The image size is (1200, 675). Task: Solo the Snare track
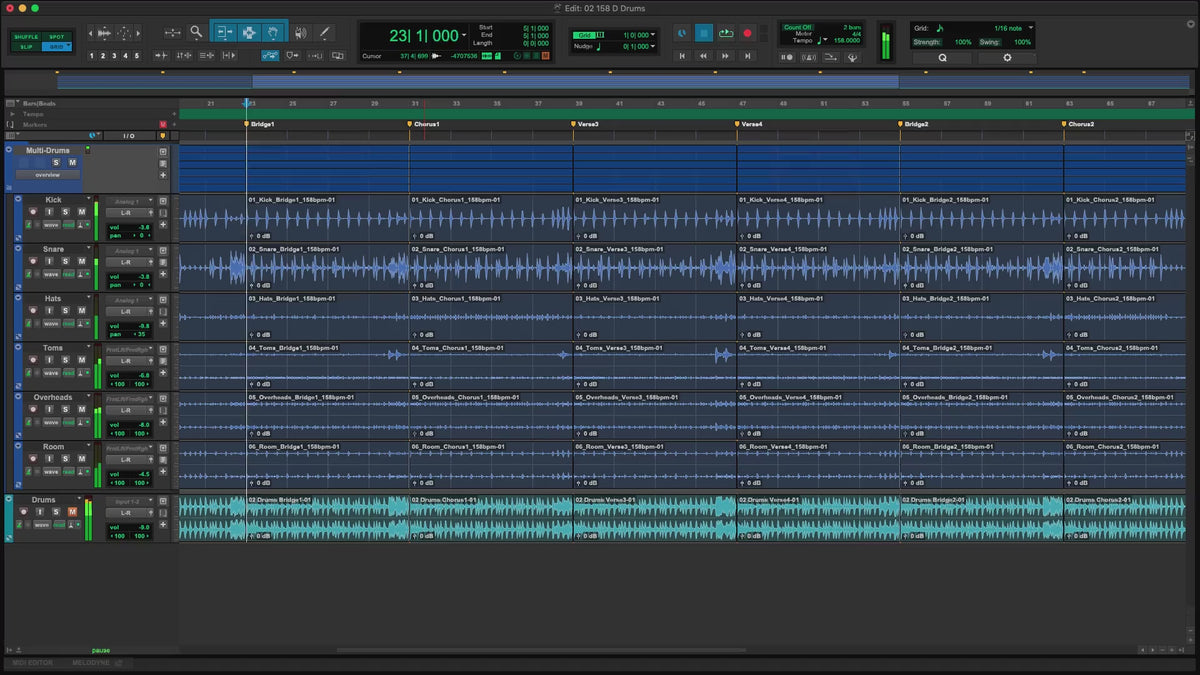click(65, 261)
